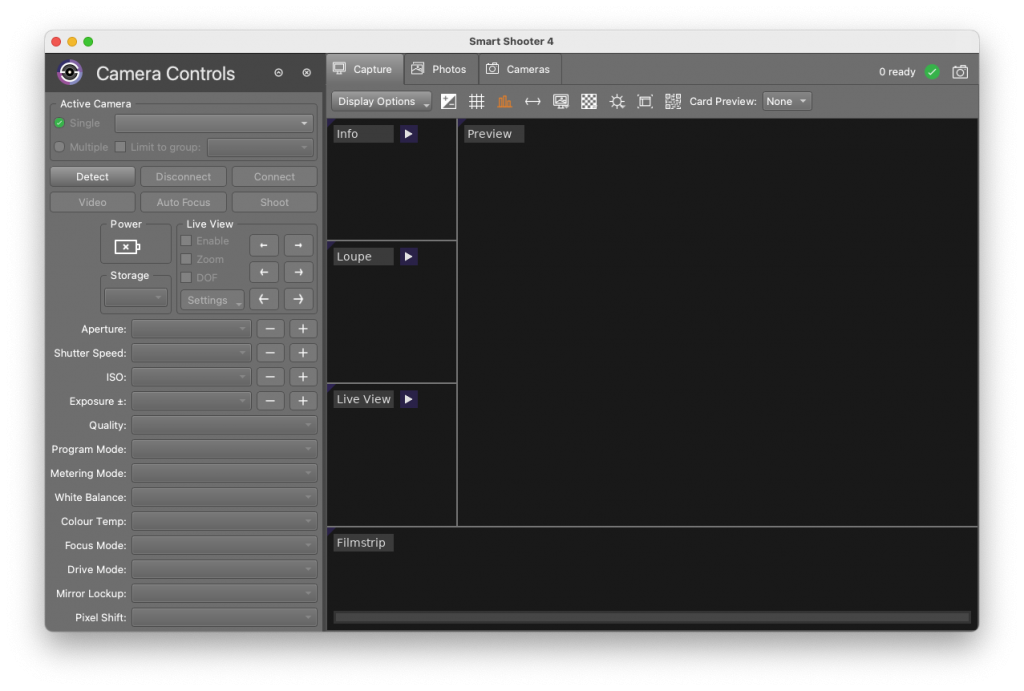Toggle the exposure warning icon
Viewport: 1024px width, 691px height.
pos(449,101)
